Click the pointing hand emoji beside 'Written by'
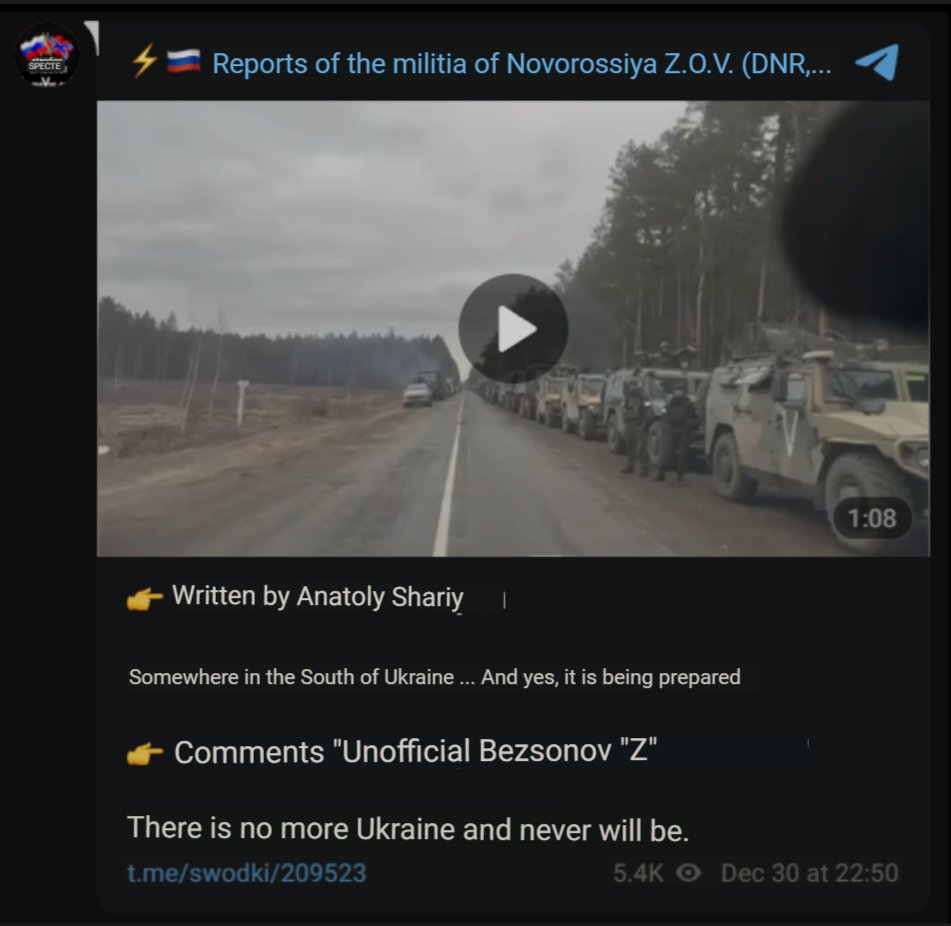951x926 pixels. pyautogui.click(x=144, y=599)
